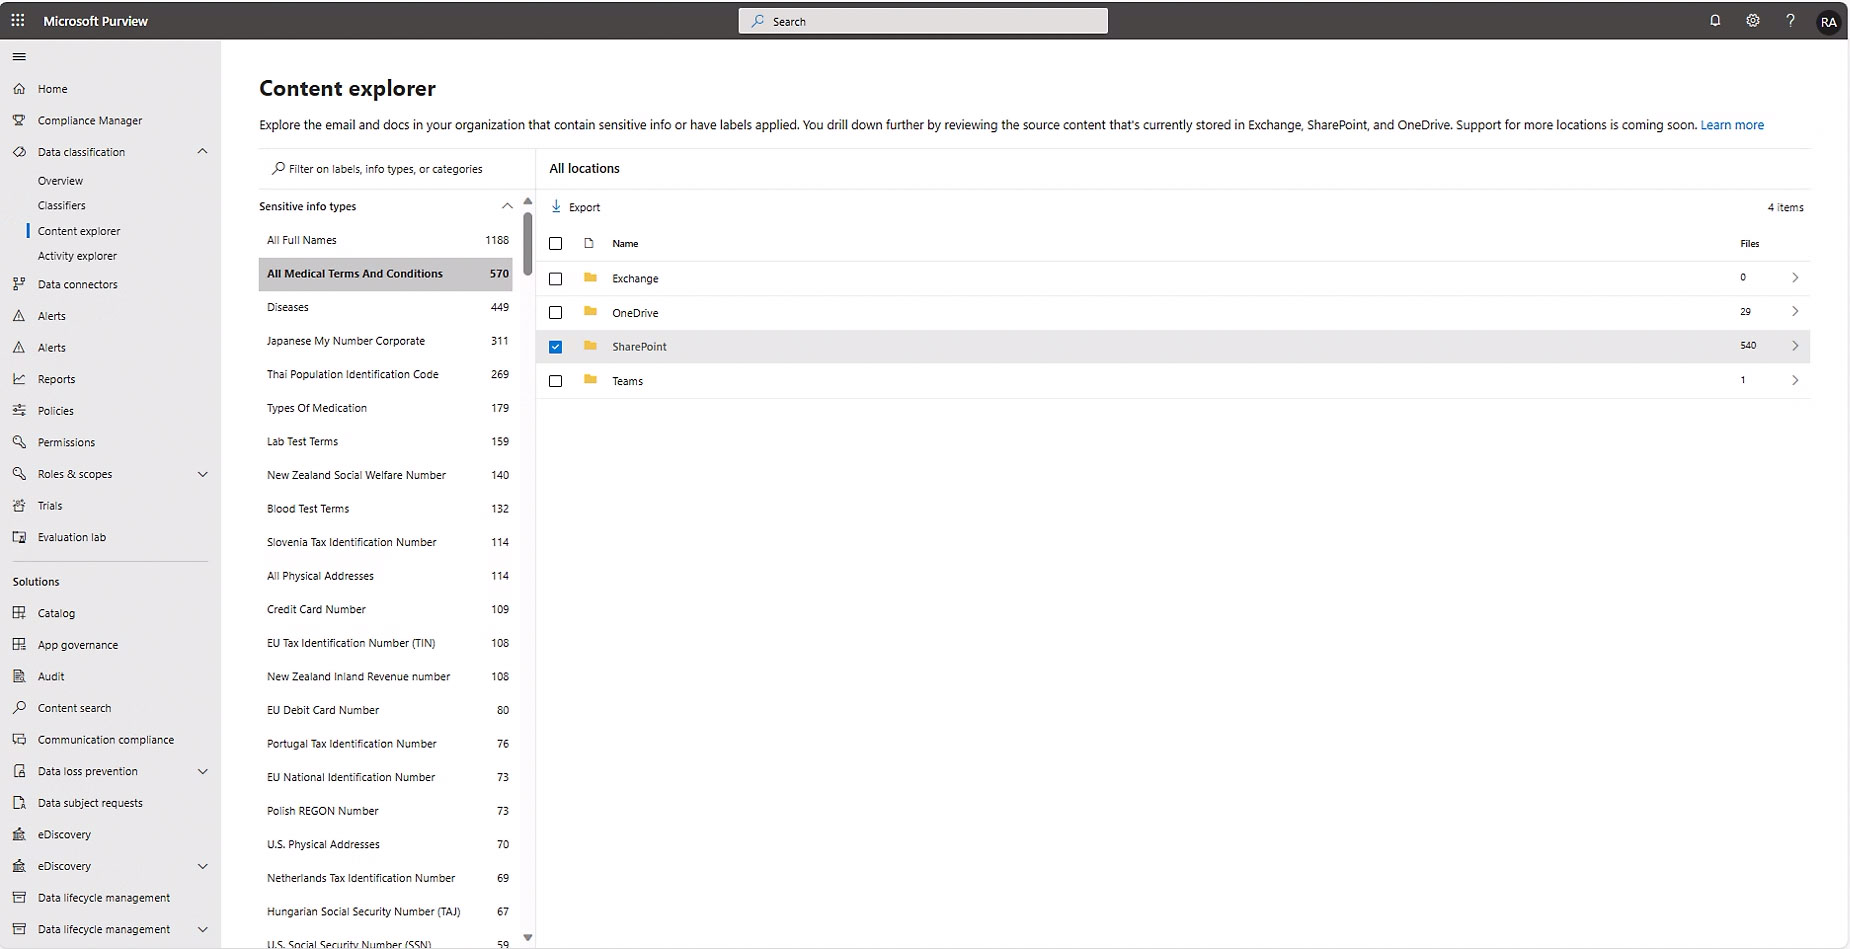1850x949 pixels.
Task: Click the Data classification icon
Action: tap(19, 152)
